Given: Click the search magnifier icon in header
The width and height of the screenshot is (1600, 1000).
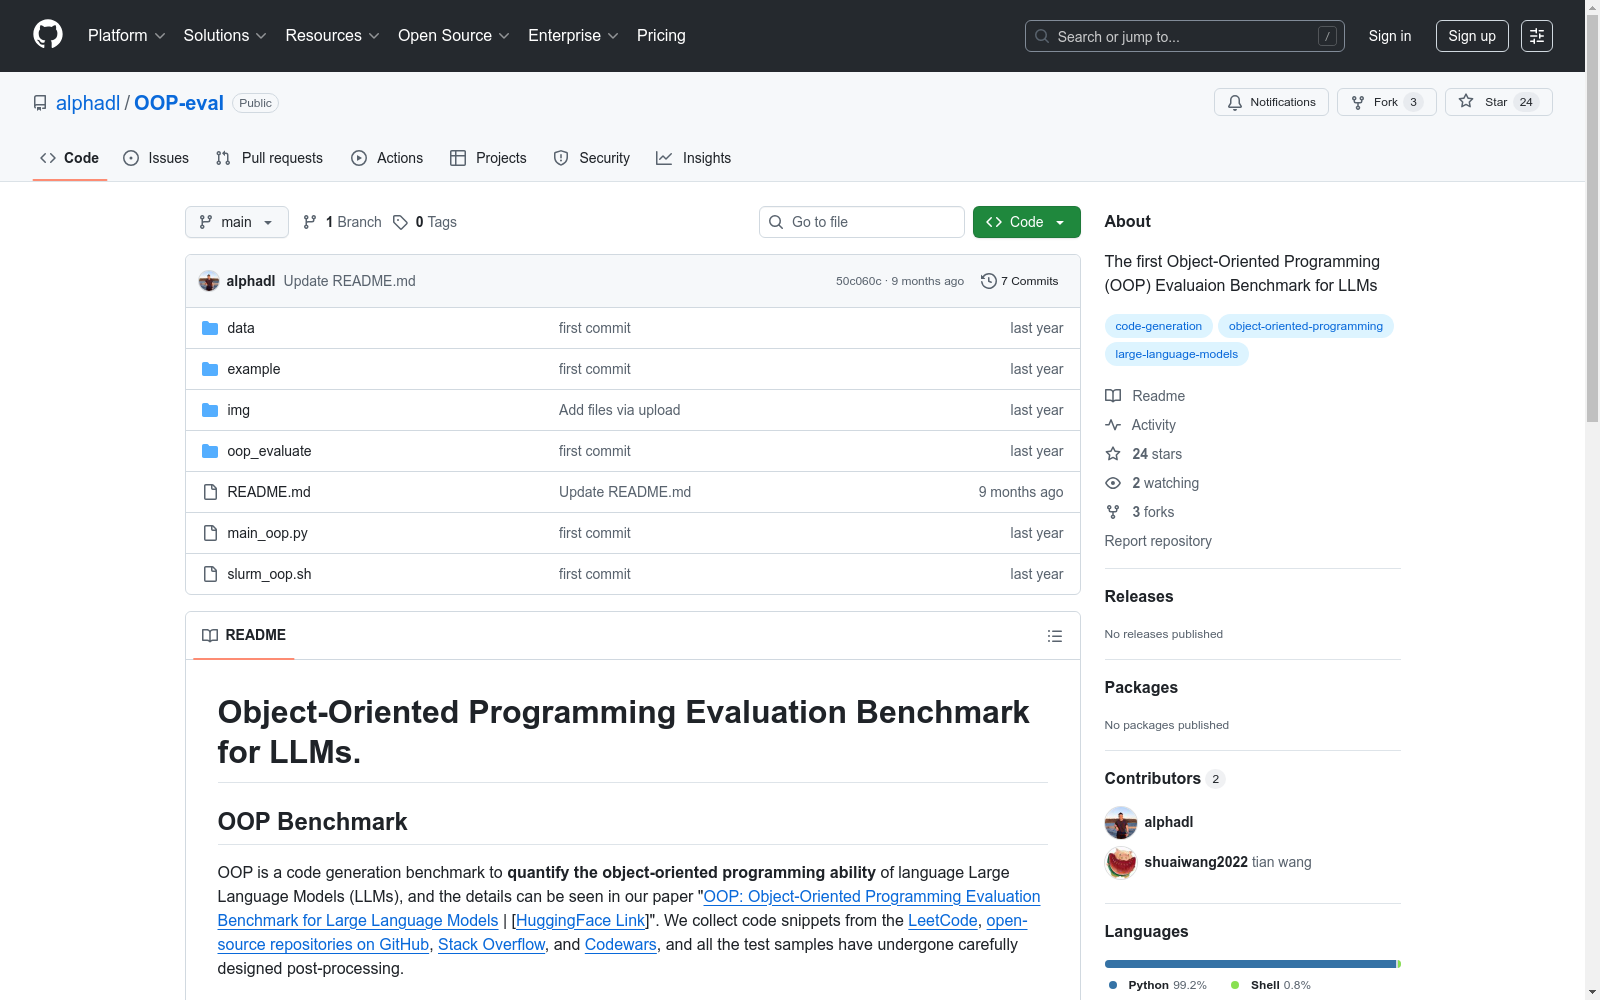Looking at the screenshot, I should click(x=1042, y=36).
